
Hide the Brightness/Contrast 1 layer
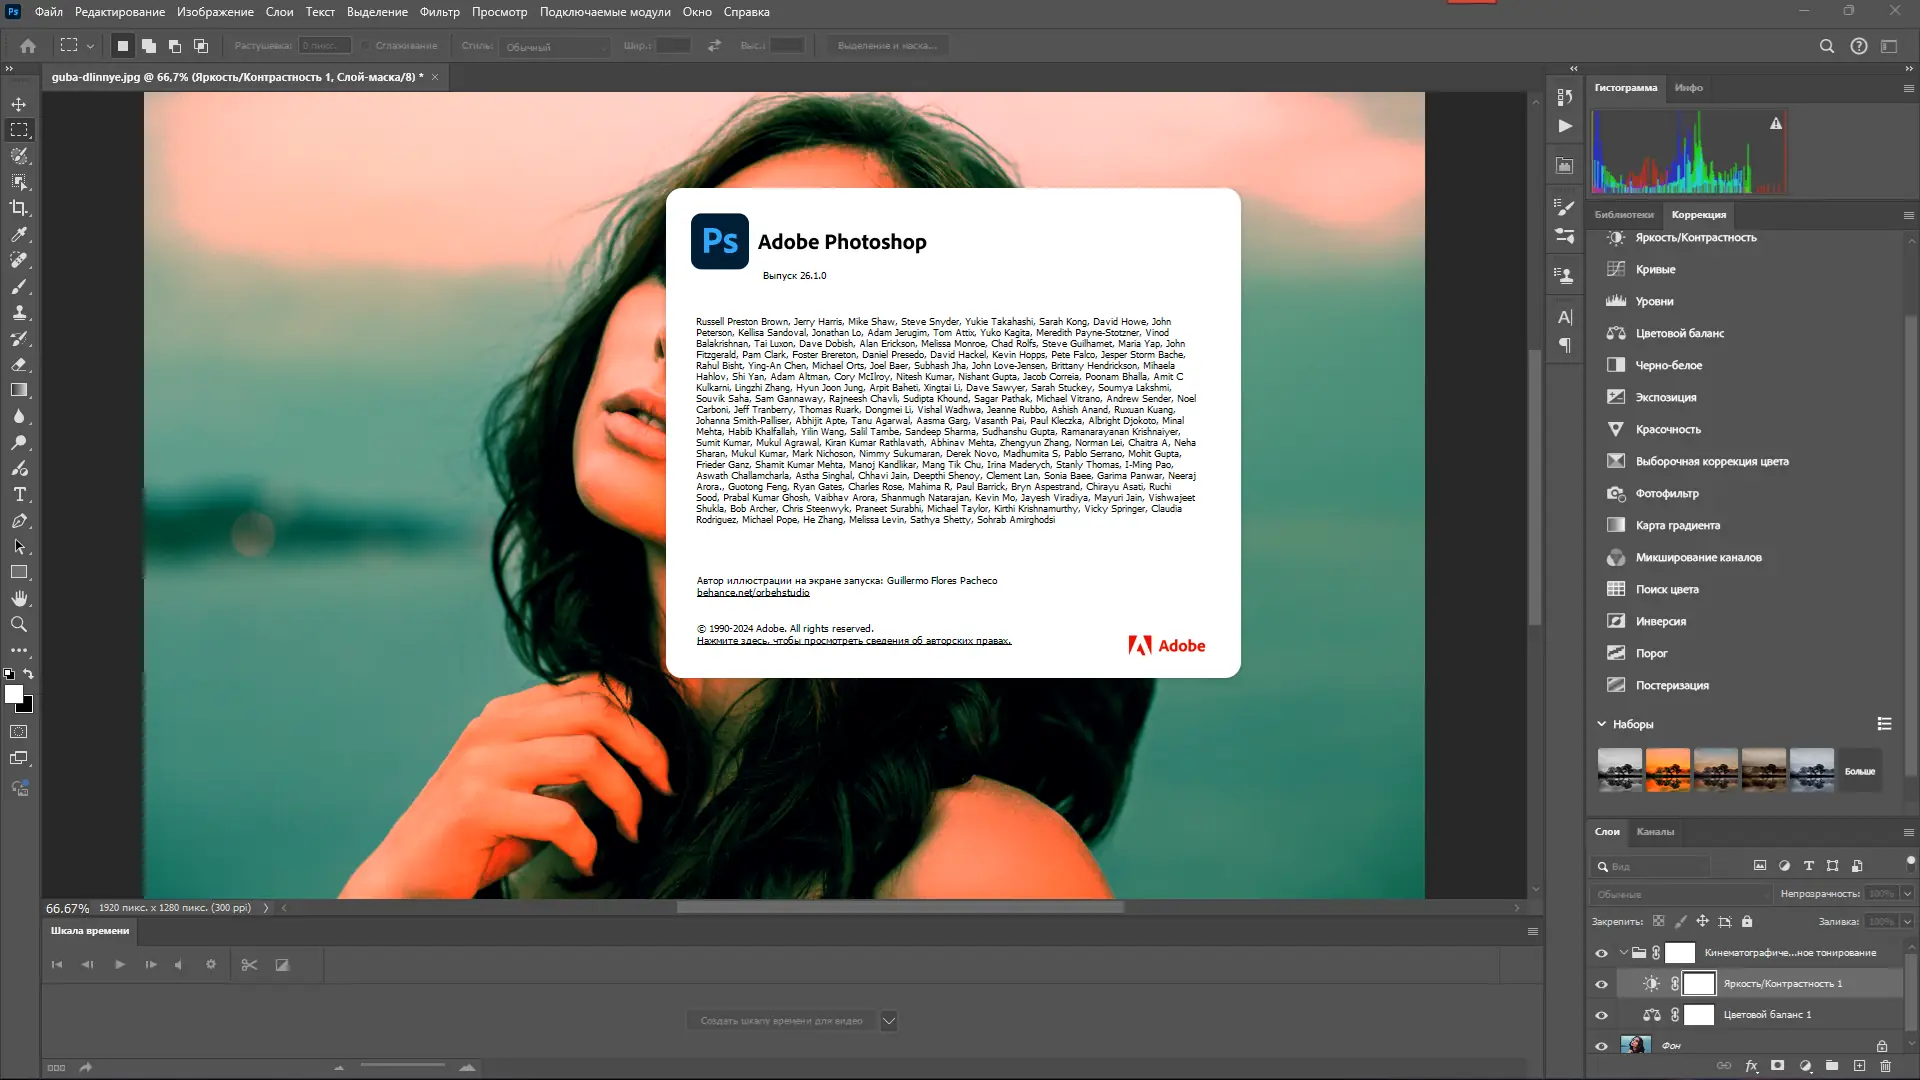pos(1601,984)
